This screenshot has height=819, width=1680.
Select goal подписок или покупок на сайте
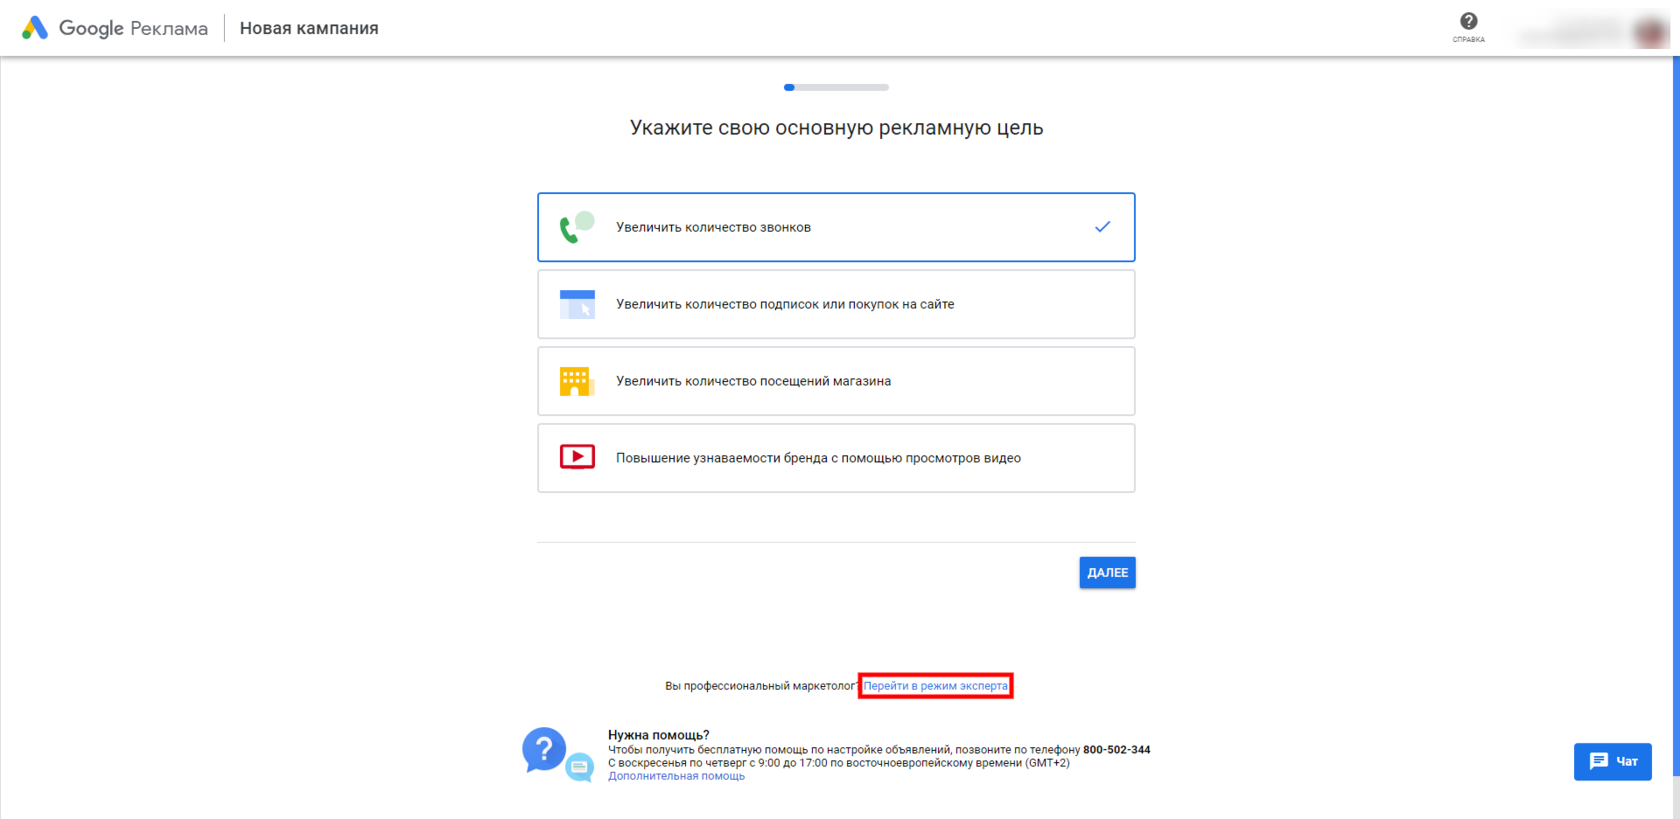(836, 304)
